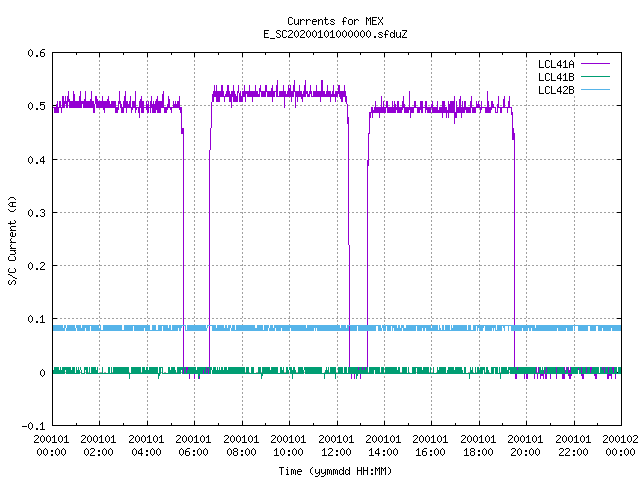
Task: Click the x-axis tick 200101 12:00
Action: [336, 446]
